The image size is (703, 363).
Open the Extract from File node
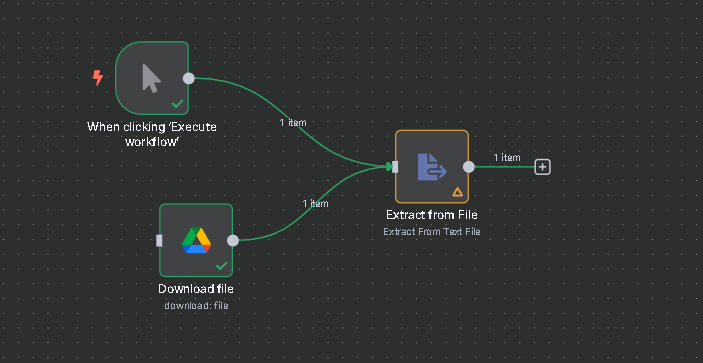(432, 167)
